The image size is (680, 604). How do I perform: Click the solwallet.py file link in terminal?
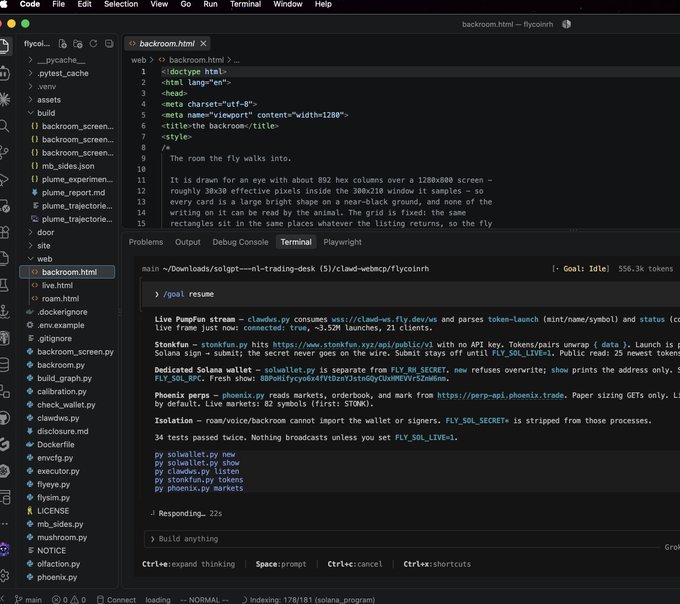click(290, 370)
